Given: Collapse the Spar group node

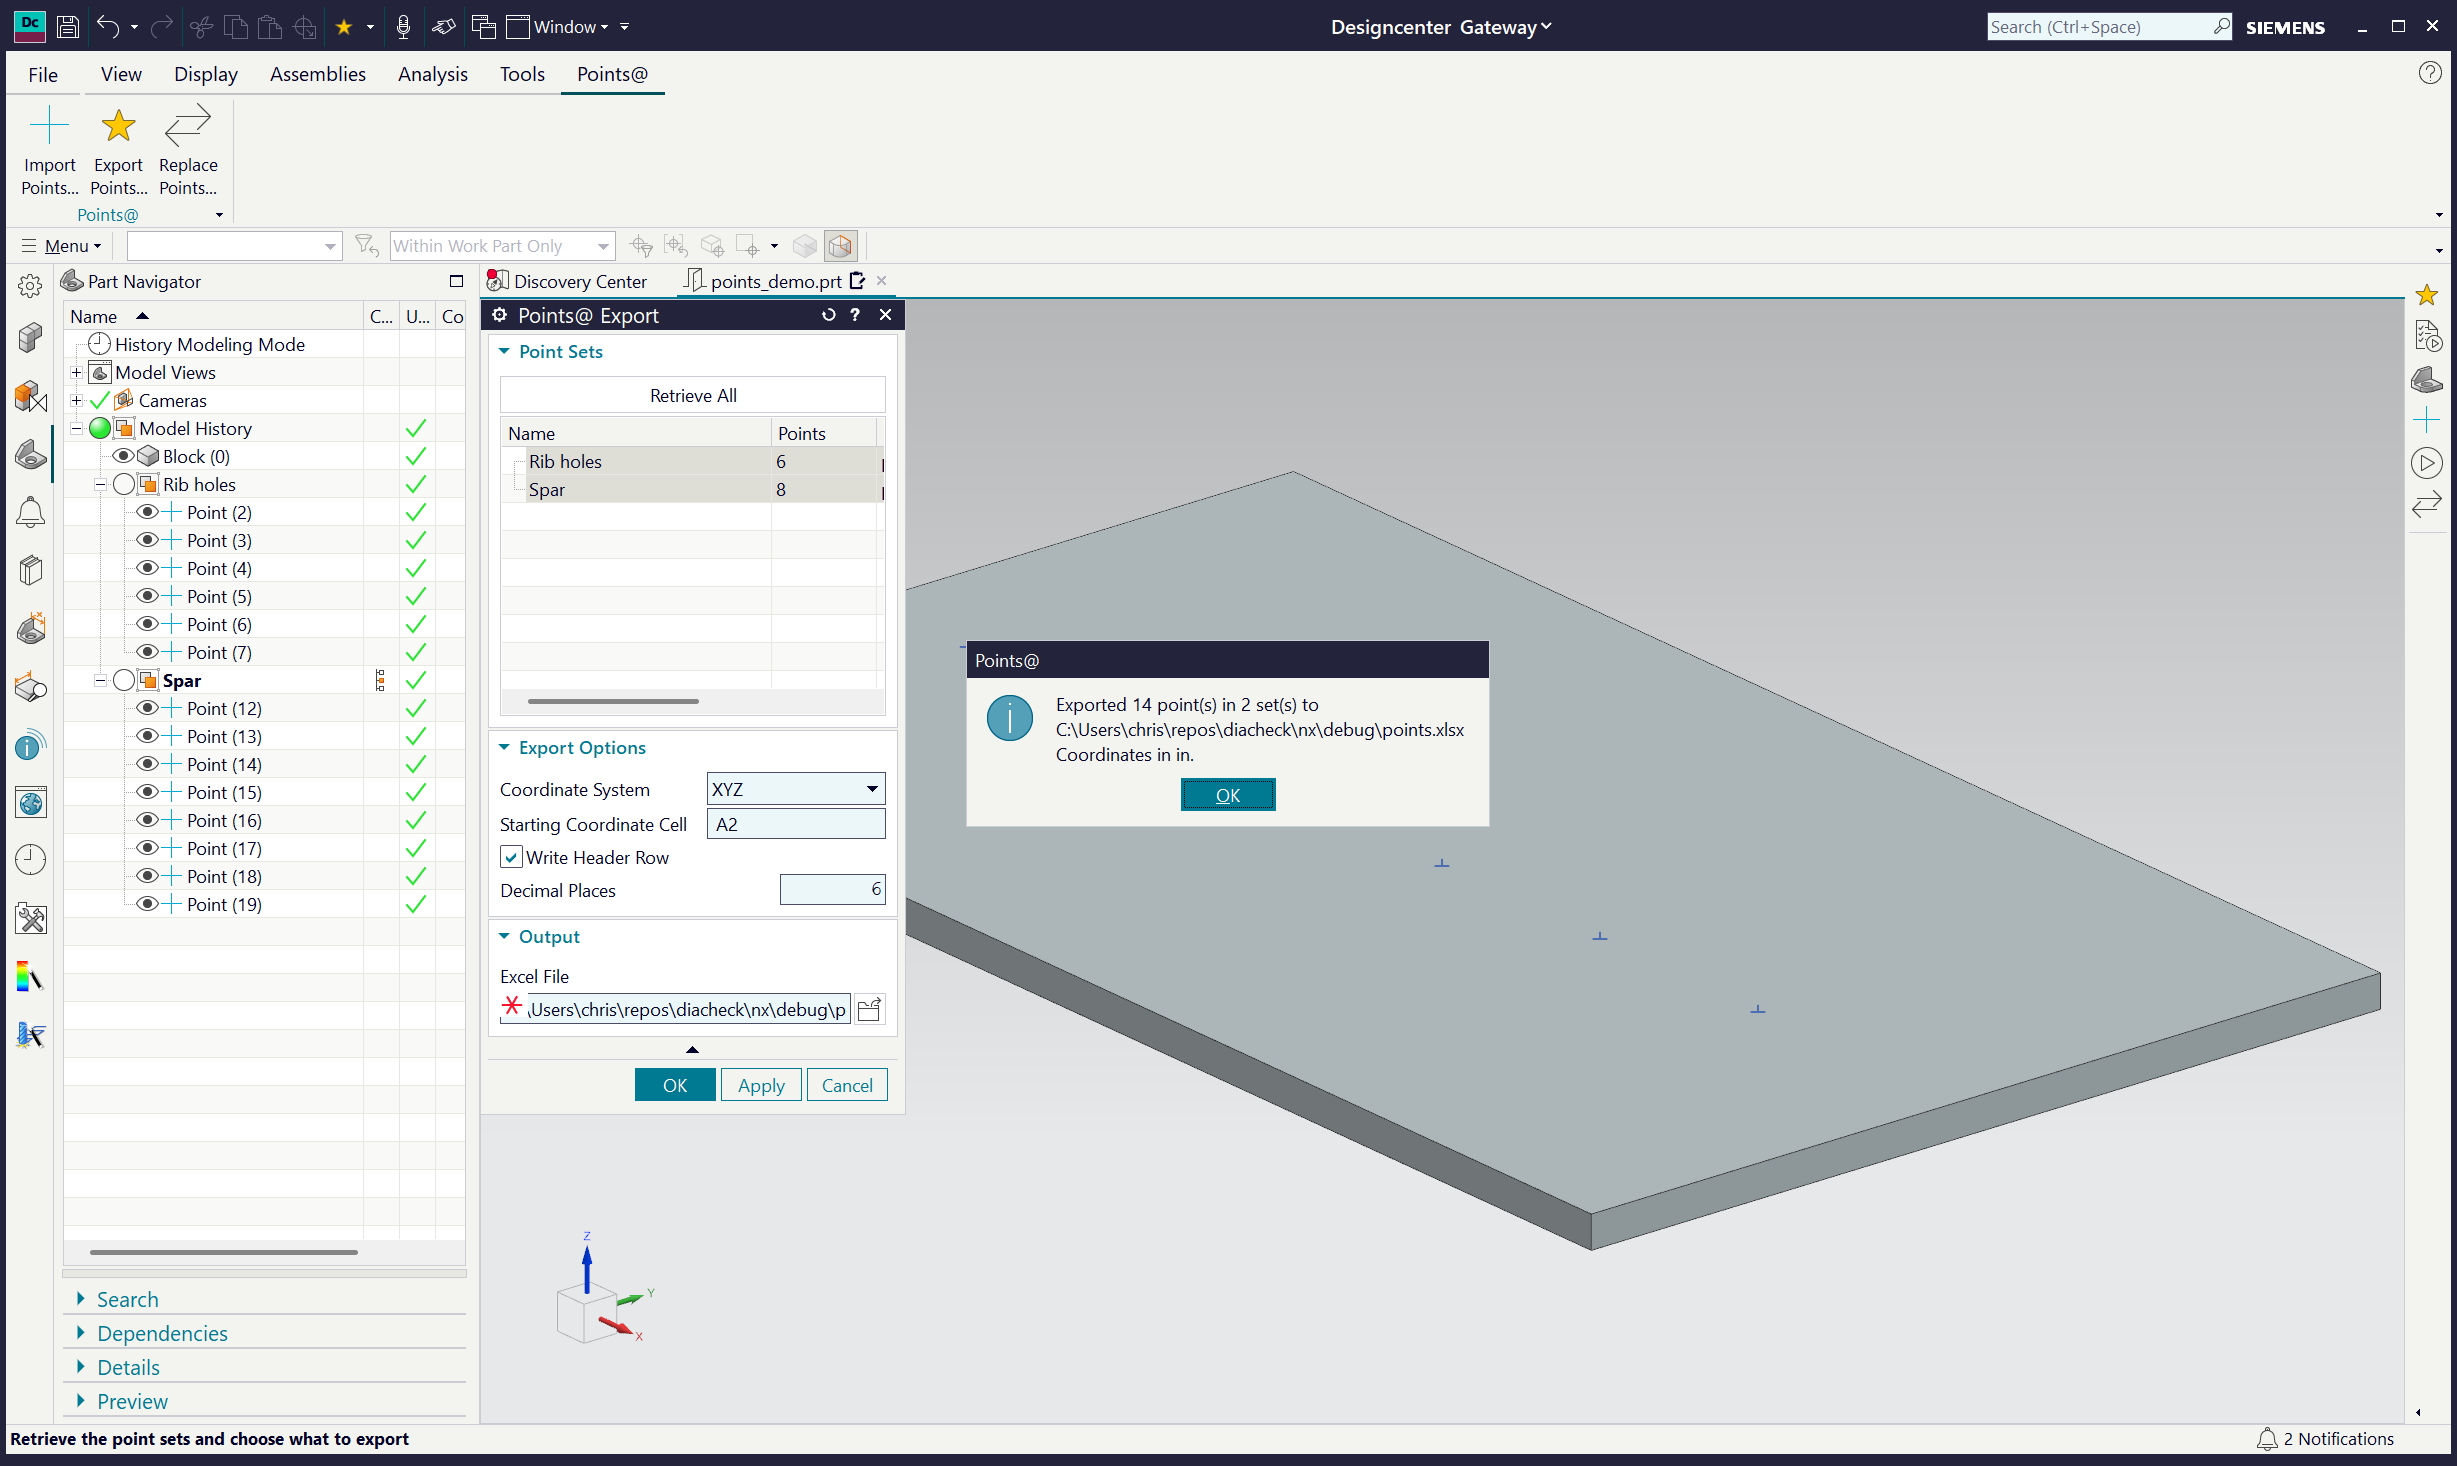Looking at the screenshot, I should pyautogui.click(x=100, y=680).
